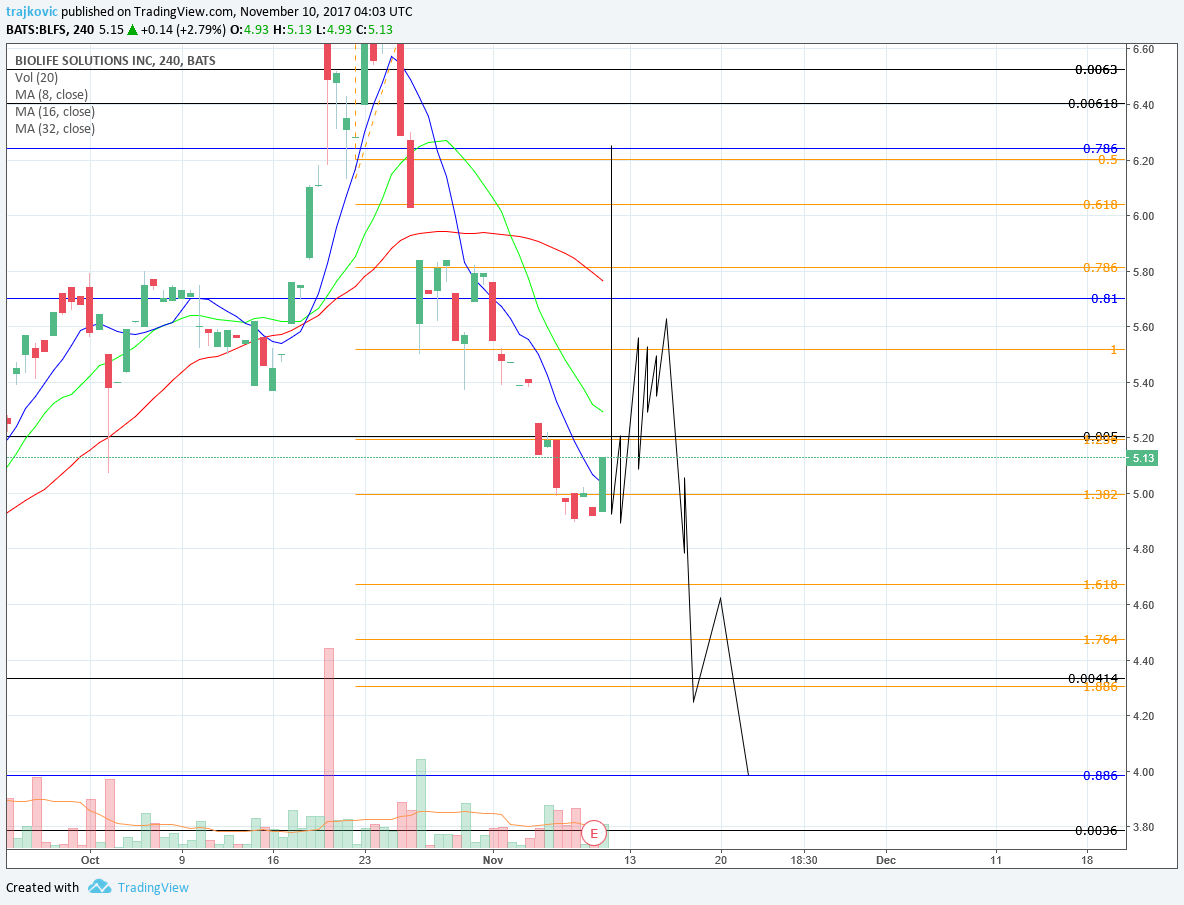This screenshot has width=1184, height=905.
Task: Click the blue 0.886 level label
Action: [1100, 775]
